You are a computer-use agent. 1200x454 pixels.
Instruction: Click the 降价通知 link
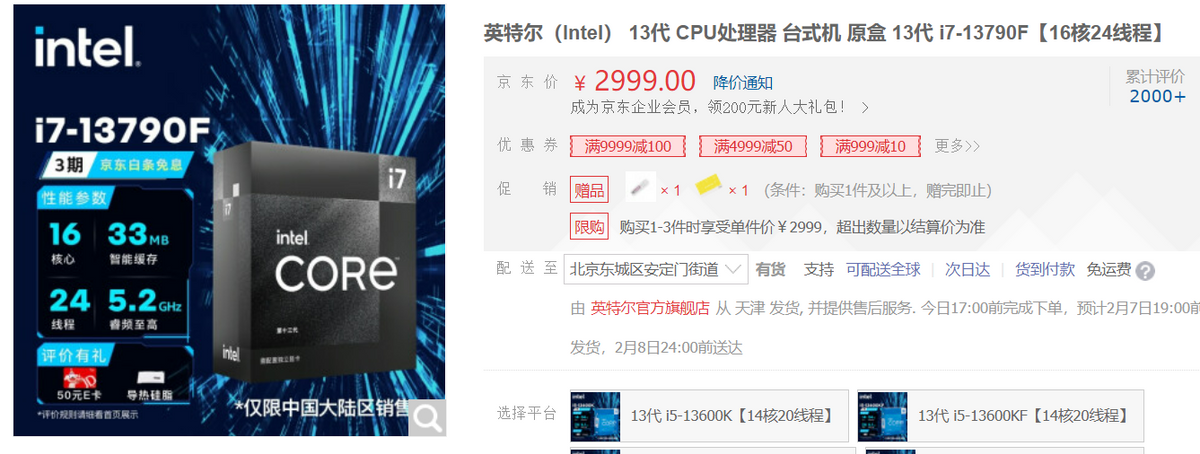pos(742,82)
